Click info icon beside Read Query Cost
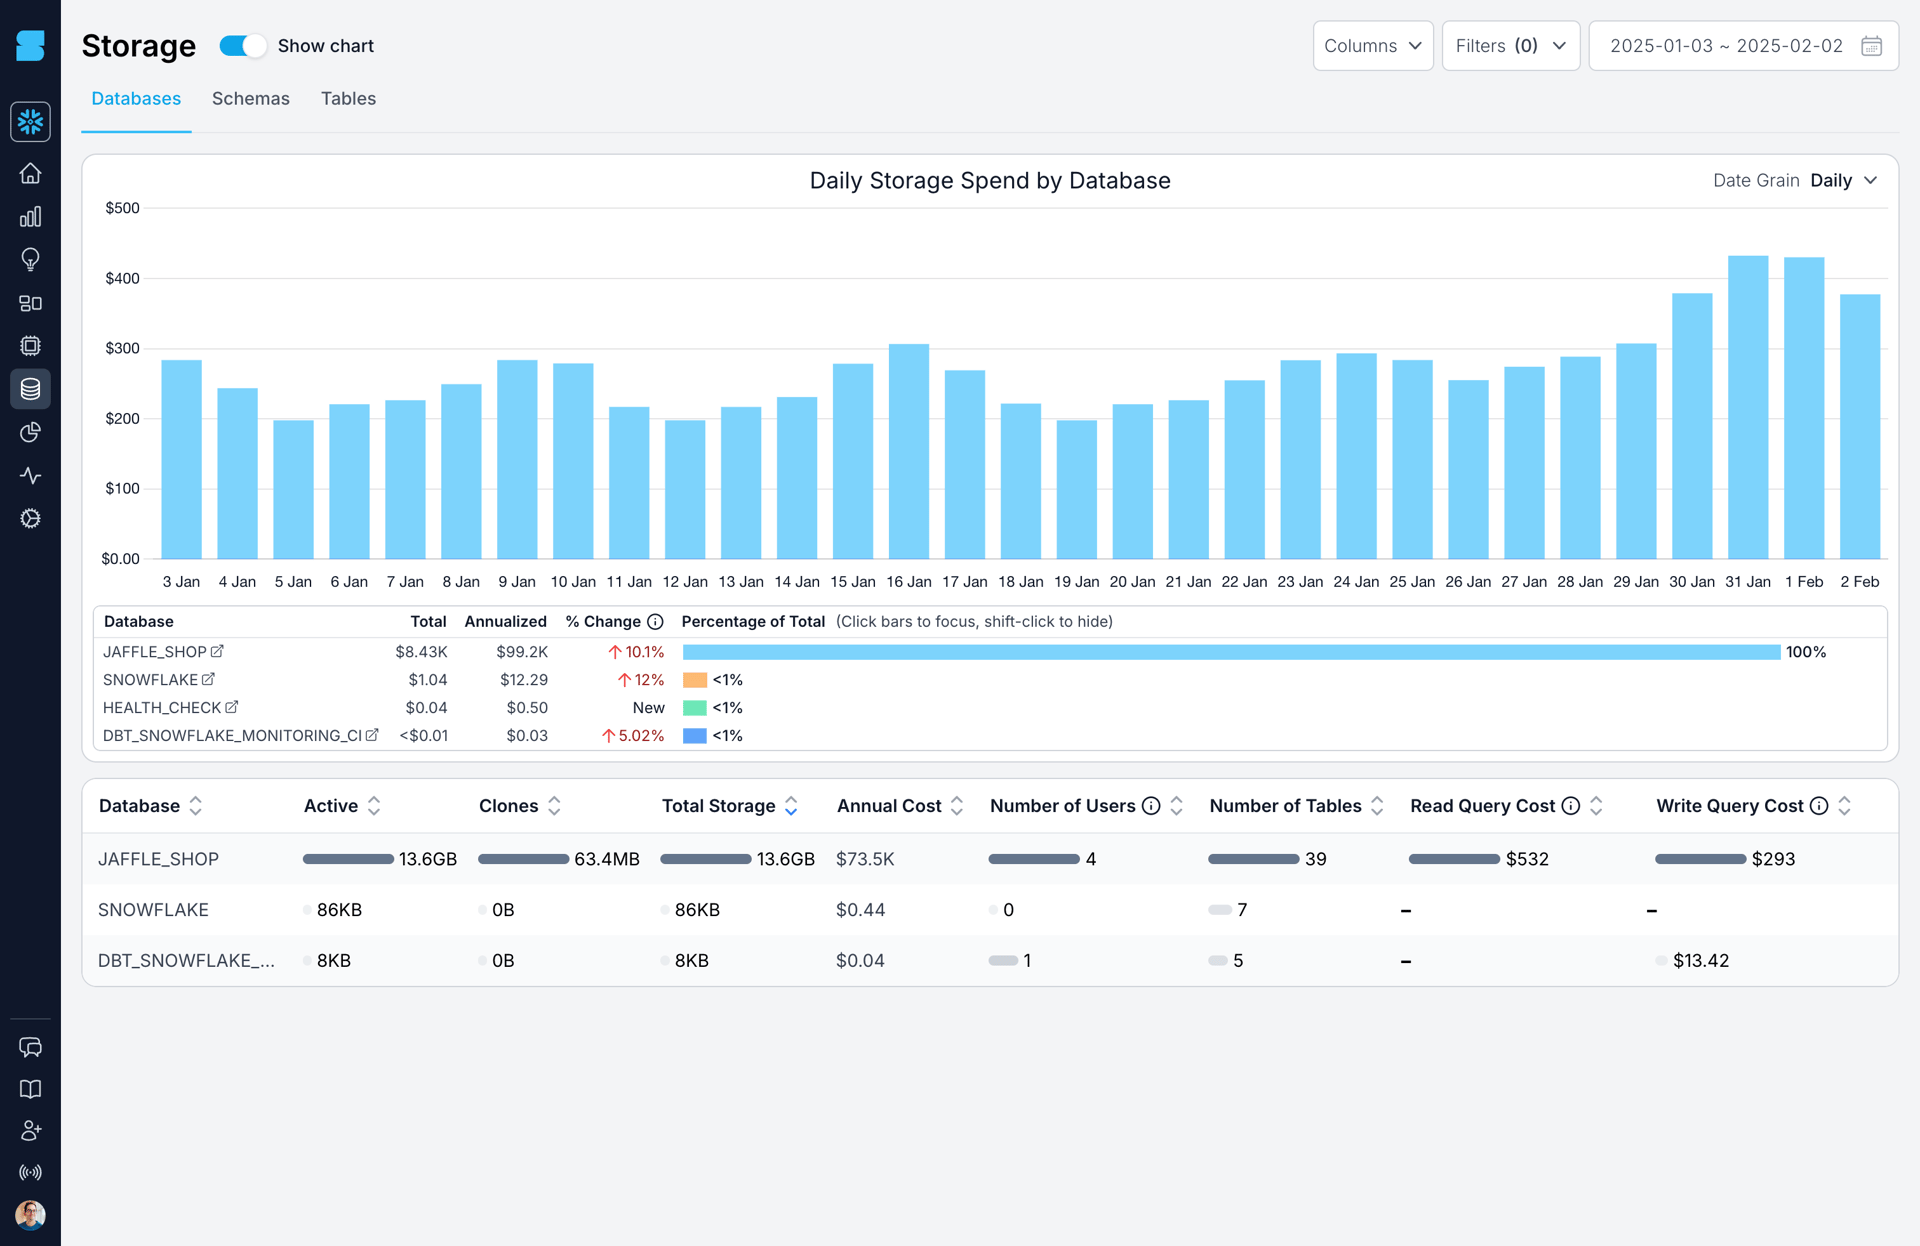 (x=1571, y=806)
